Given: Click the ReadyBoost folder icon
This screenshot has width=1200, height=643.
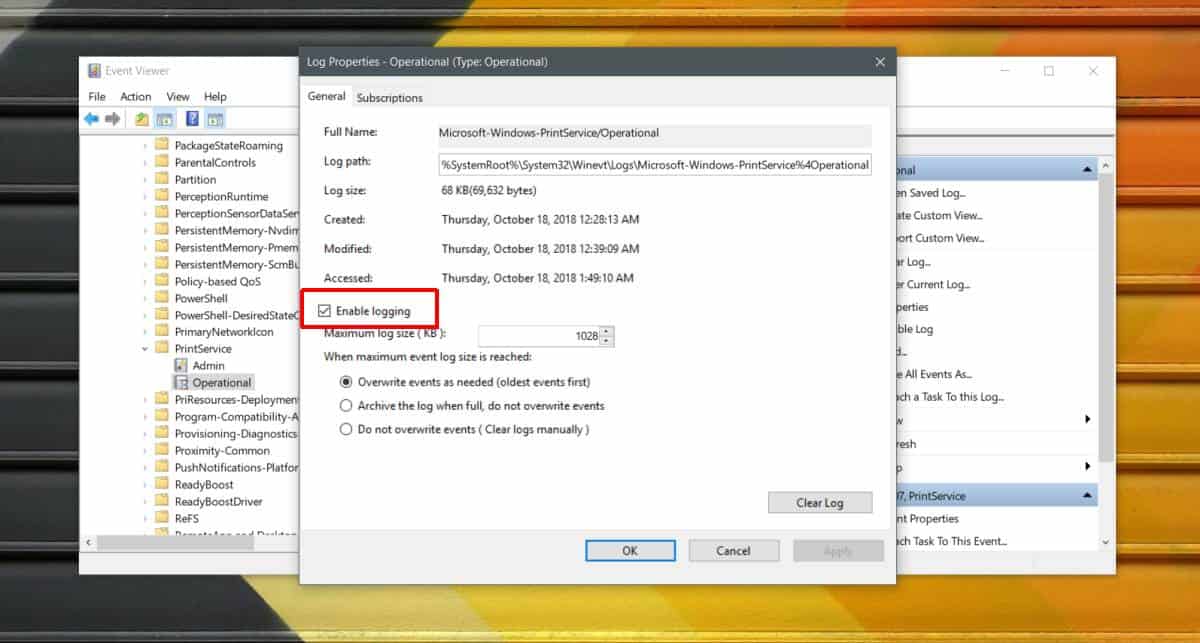Looking at the screenshot, I should tap(162, 485).
